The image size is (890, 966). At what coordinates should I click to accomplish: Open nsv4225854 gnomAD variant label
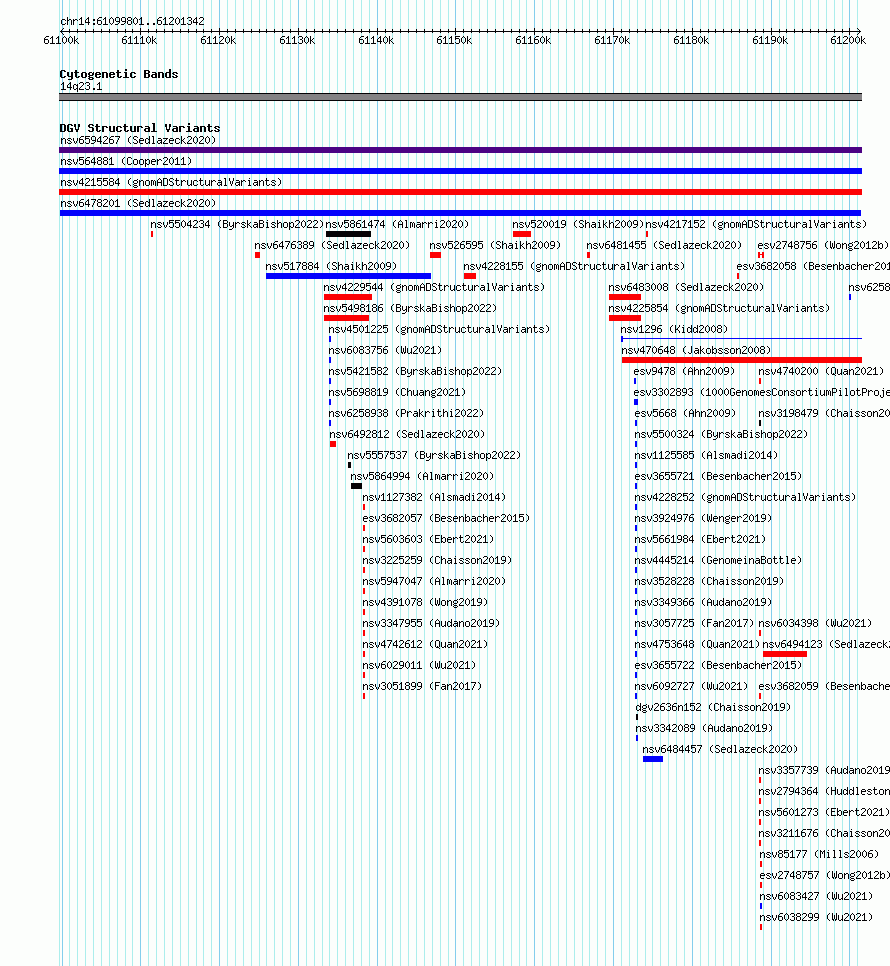[719, 308]
